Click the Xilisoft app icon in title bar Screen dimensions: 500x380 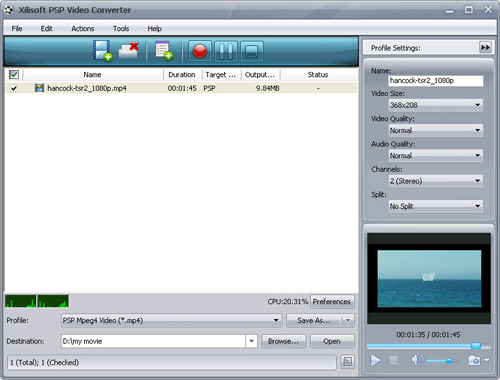point(9,10)
